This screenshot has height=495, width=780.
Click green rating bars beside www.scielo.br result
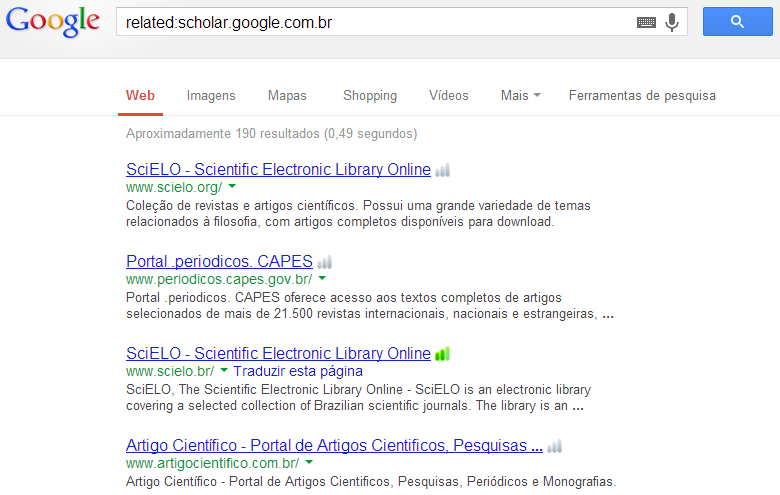pyautogui.click(x=442, y=354)
